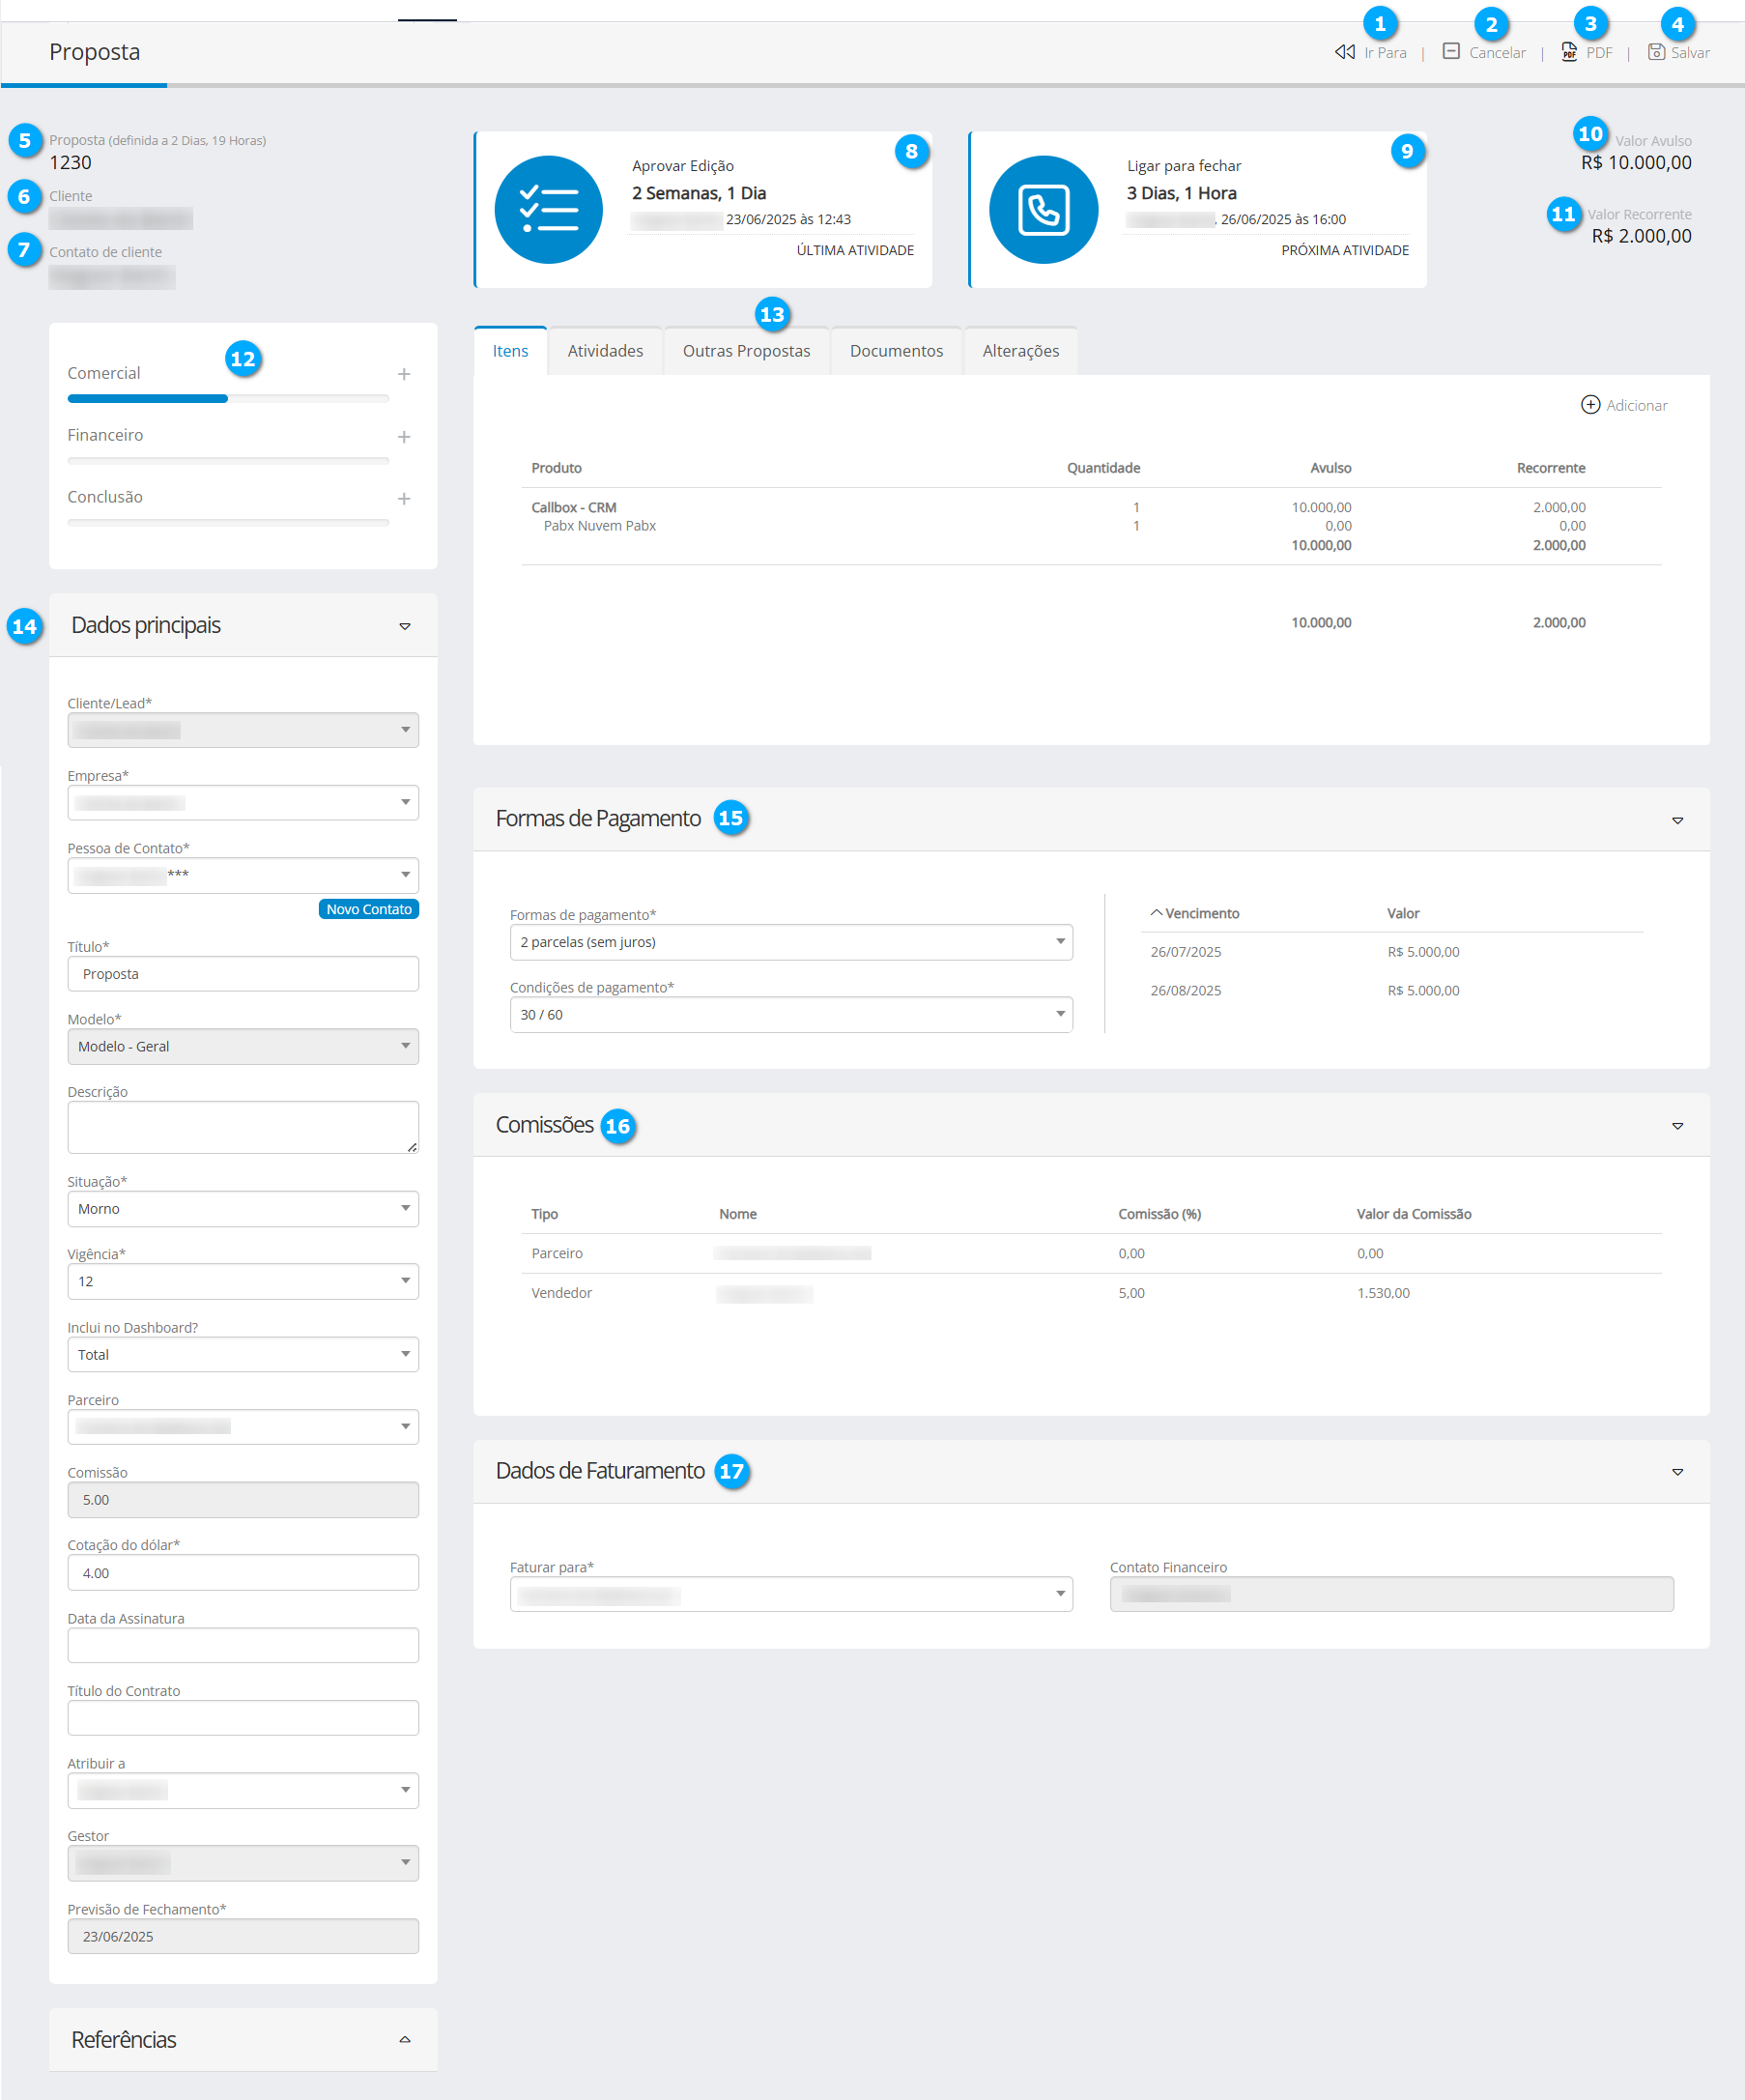Click the Descrição text area
The width and height of the screenshot is (1745, 2100).
click(243, 1127)
